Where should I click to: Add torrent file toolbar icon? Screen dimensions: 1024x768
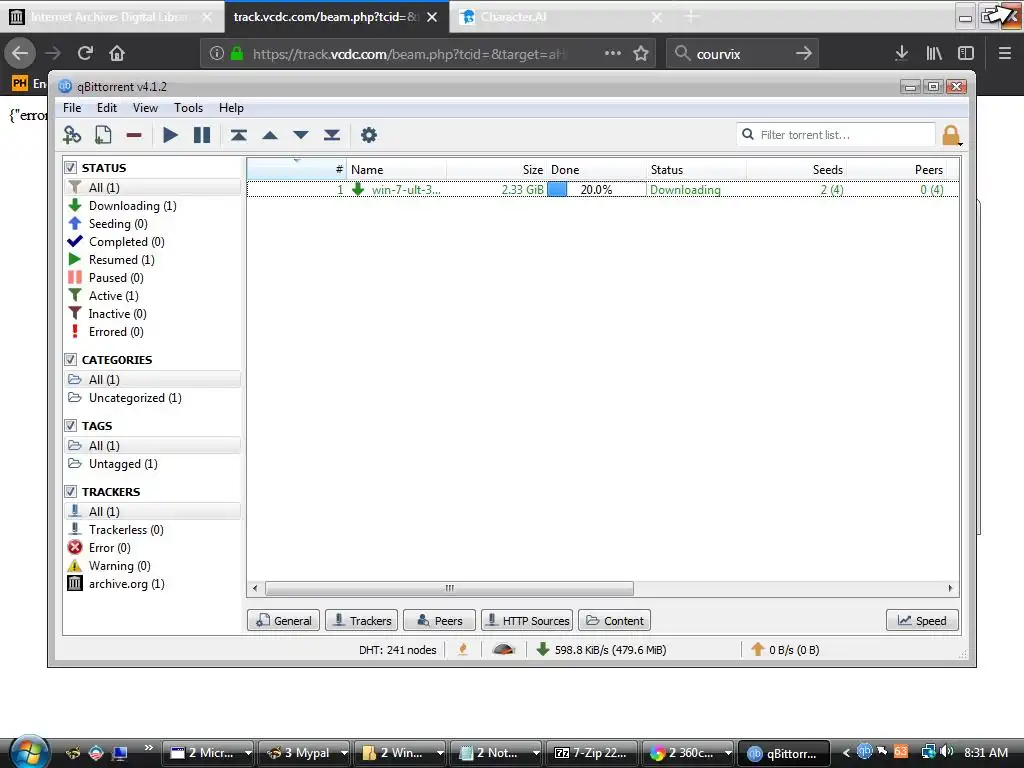103,135
